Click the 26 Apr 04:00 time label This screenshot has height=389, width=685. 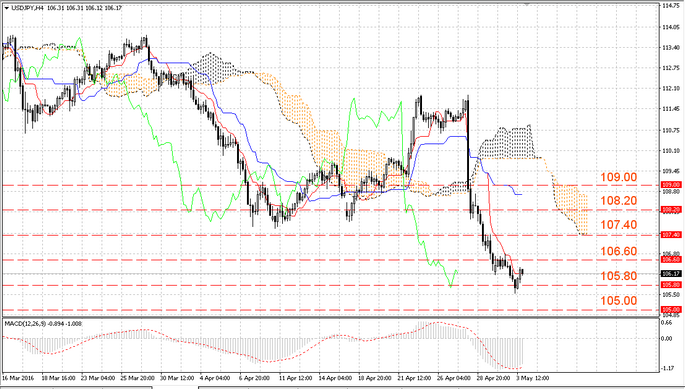click(x=454, y=378)
